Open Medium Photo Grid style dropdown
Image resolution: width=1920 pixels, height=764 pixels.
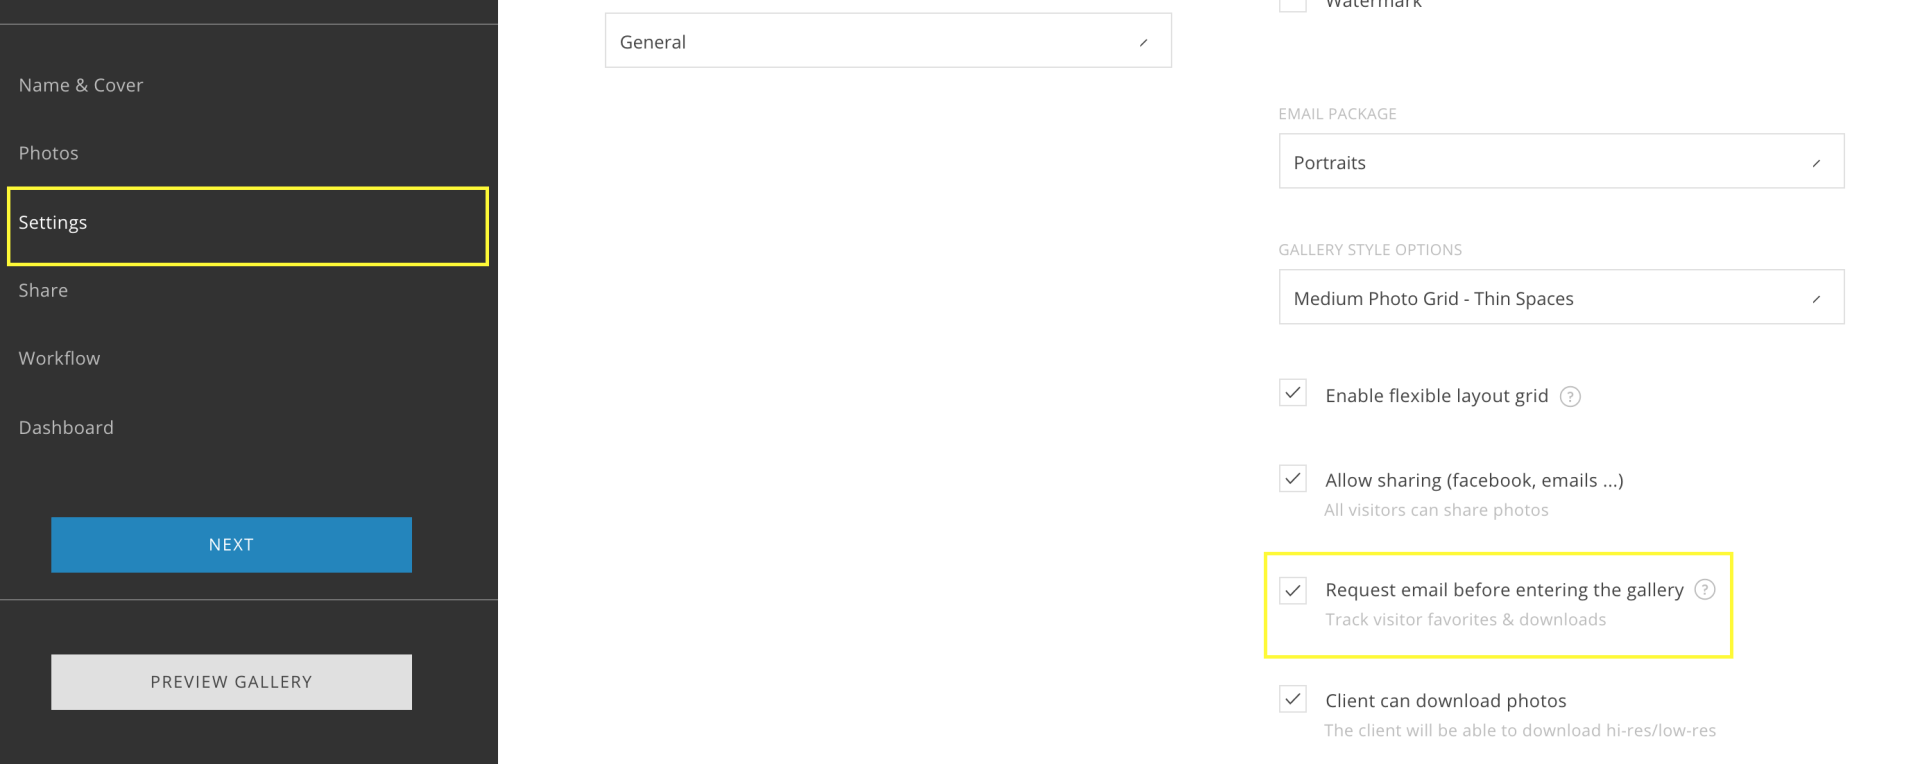point(1560,297)
